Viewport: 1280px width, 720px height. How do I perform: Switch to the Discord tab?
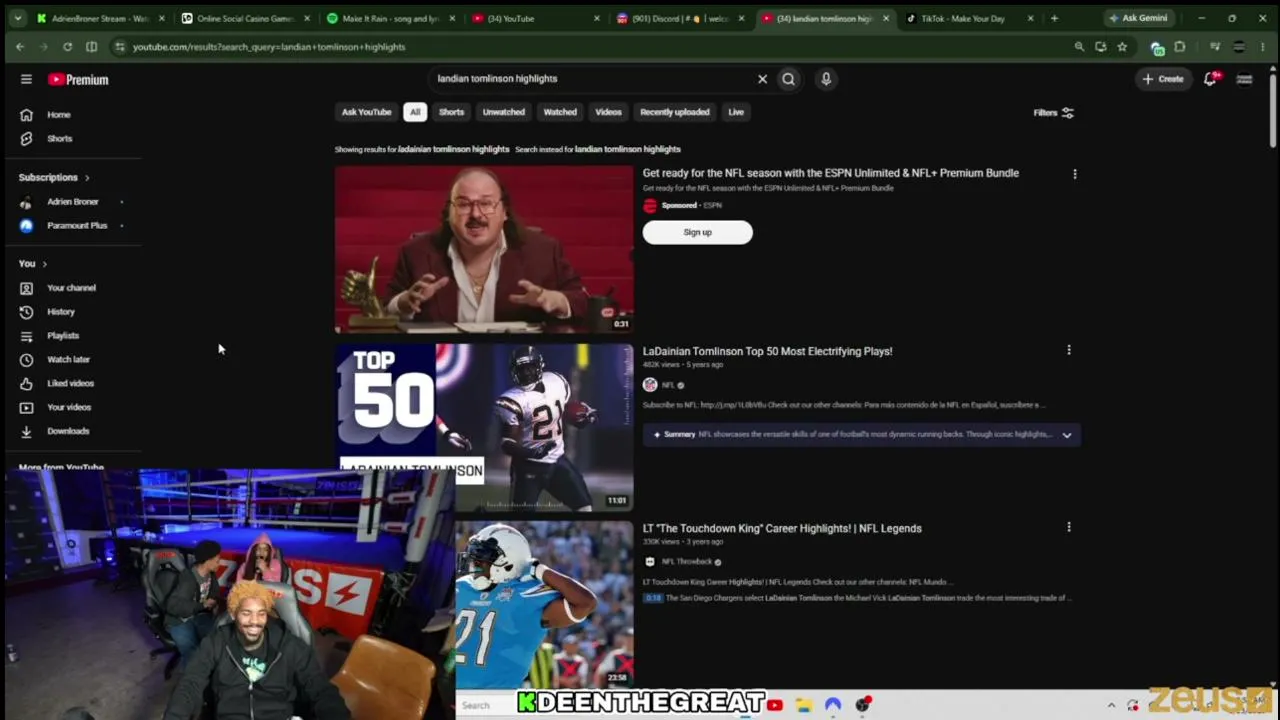680,18
